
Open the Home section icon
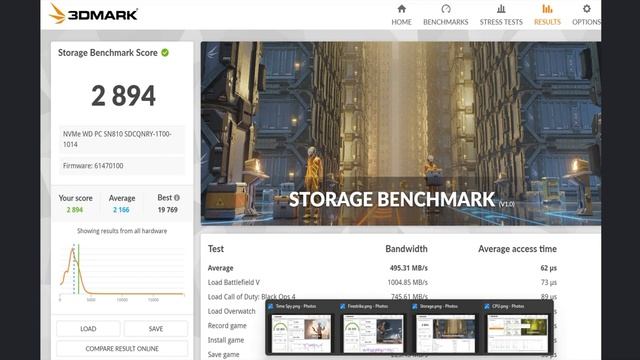pyautogui.click(x=402, y=9)
